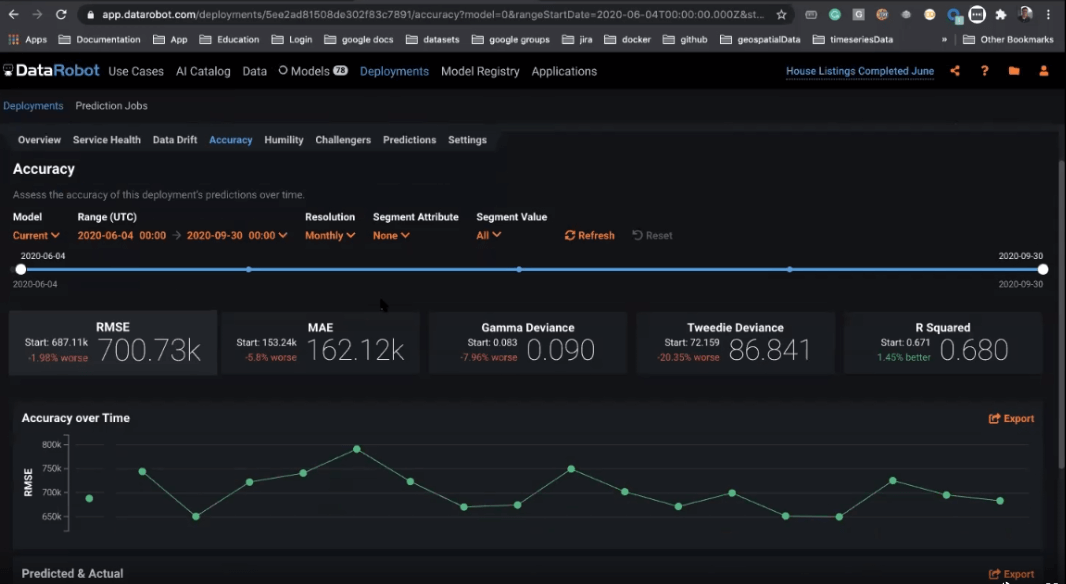Click the DataRobot logo
The height and width of the screenshot is (584, 1066).
coord(54,71)
